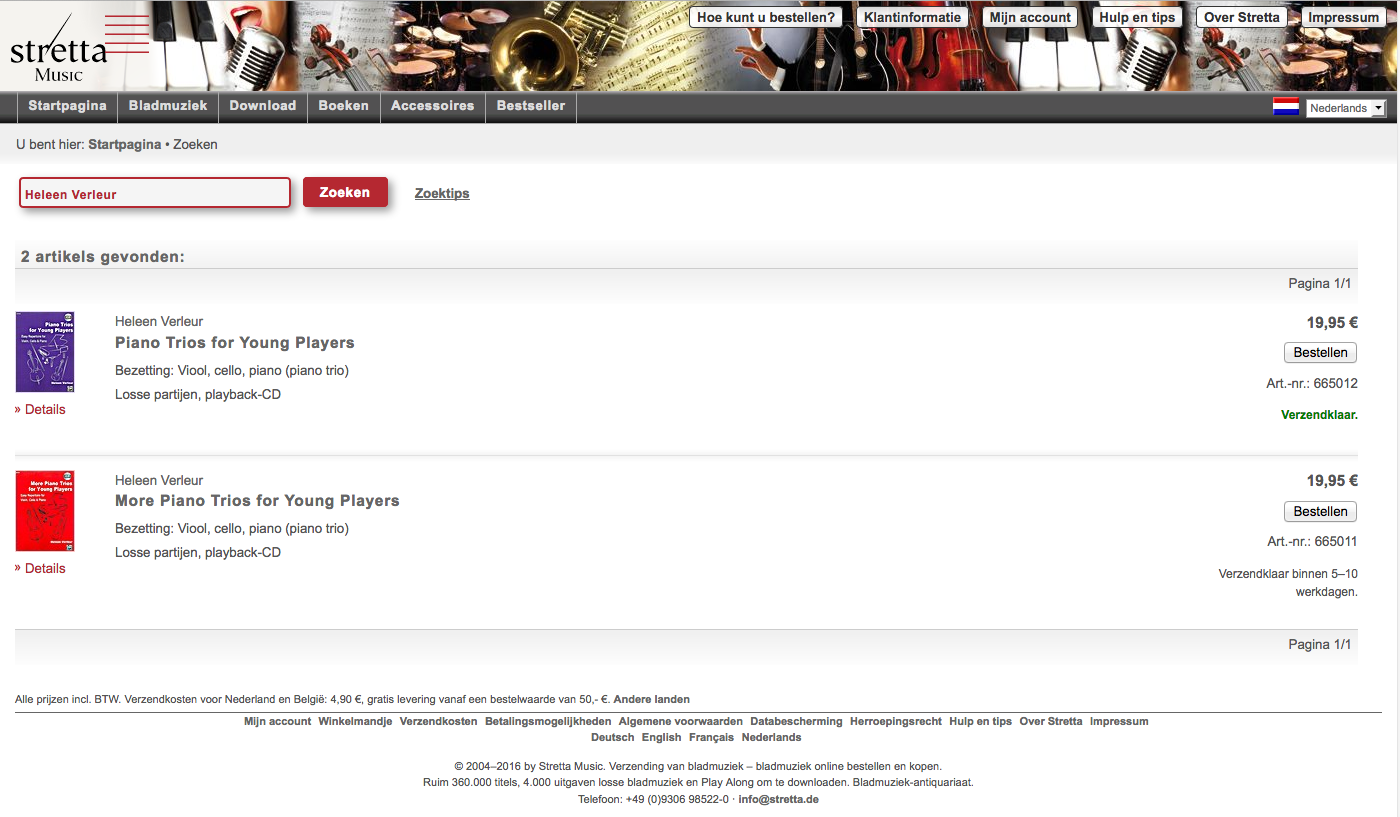Image resolution: width=1400 pixels, height=817 pixels.
Task: Click Bestellen for article 665012
Action: click(1320, 352)
